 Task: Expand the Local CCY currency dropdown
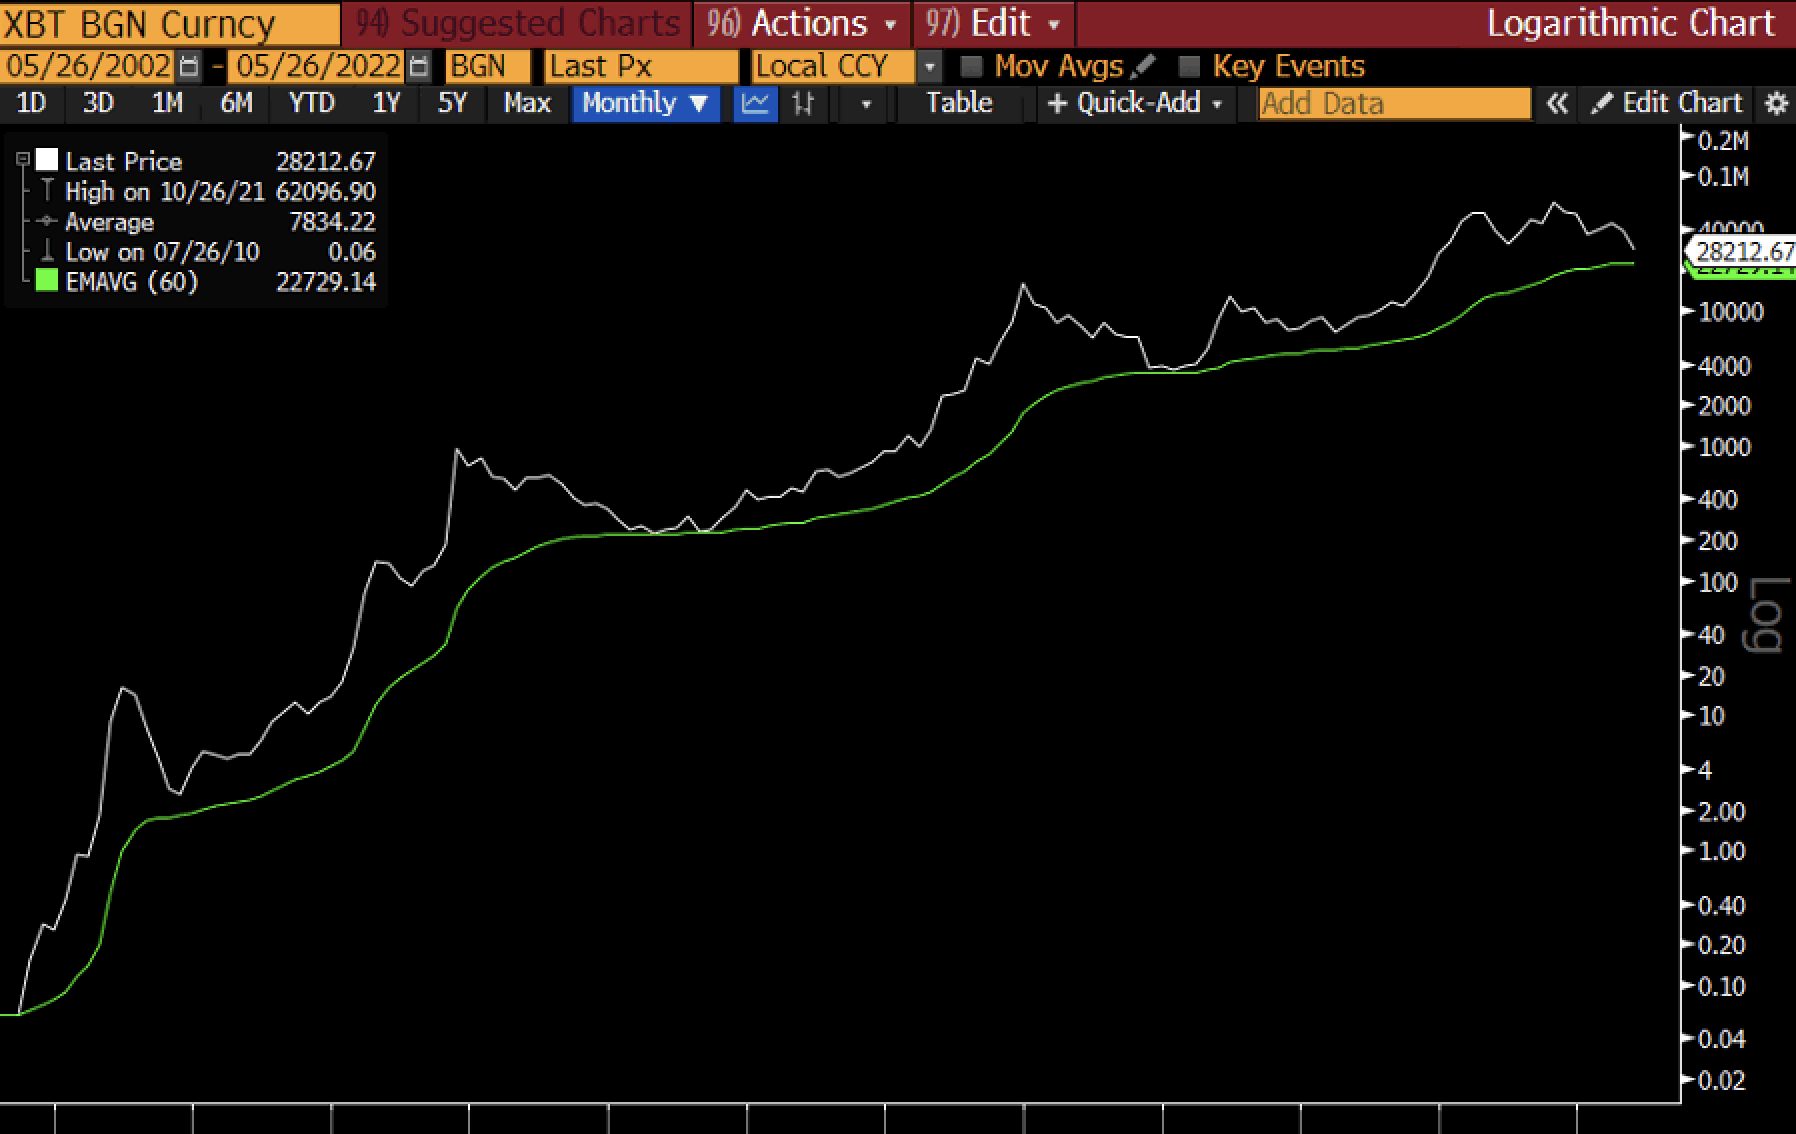(930, 67)
